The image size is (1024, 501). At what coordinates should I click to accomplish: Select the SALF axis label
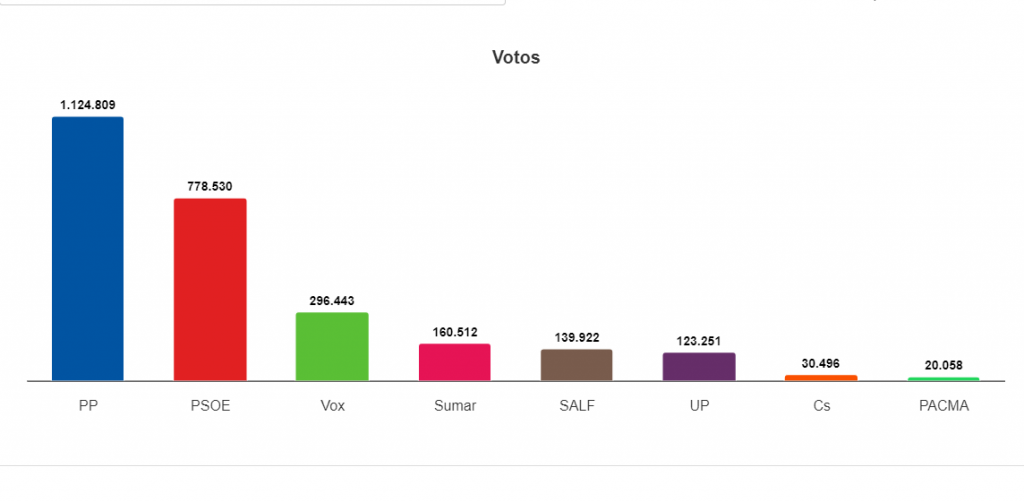[576, 406]
